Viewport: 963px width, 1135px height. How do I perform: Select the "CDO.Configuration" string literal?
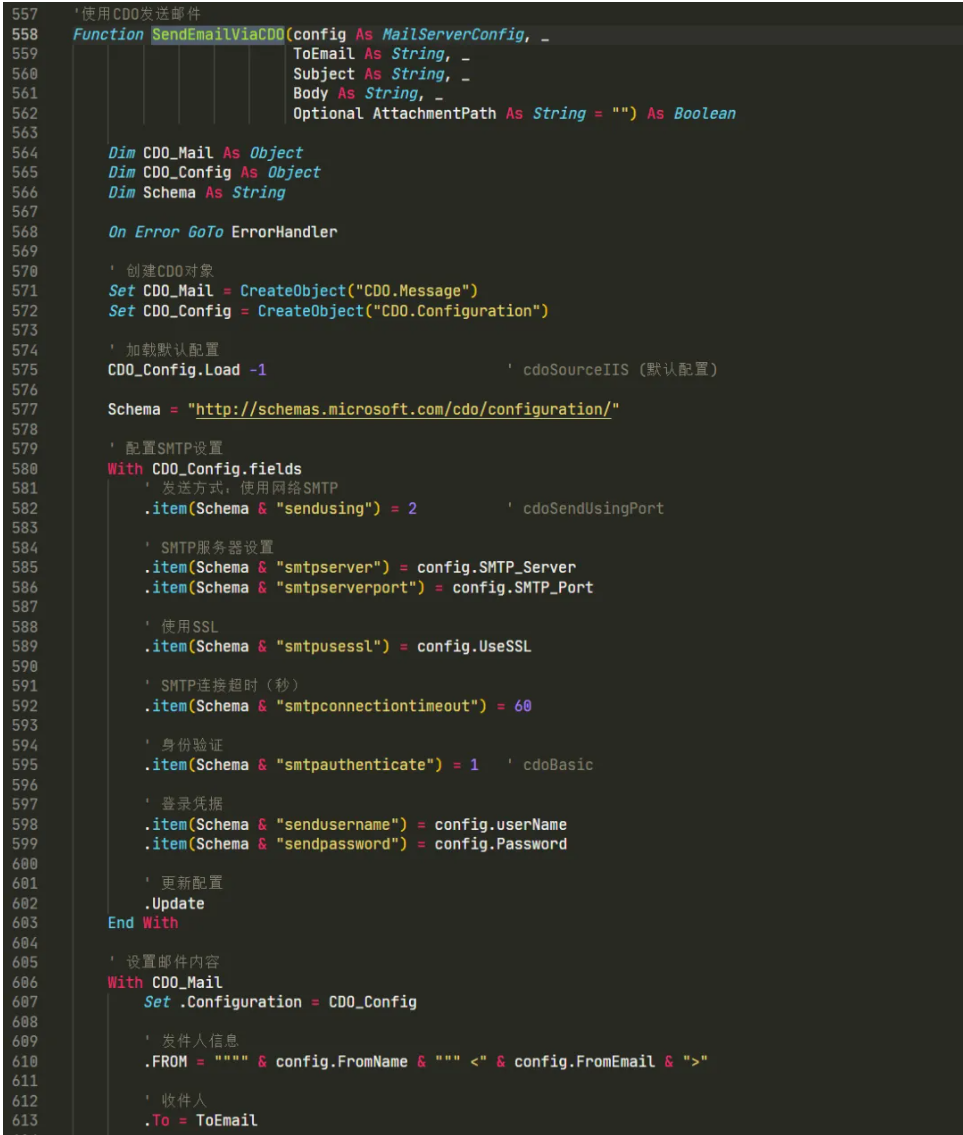(457, 311)
